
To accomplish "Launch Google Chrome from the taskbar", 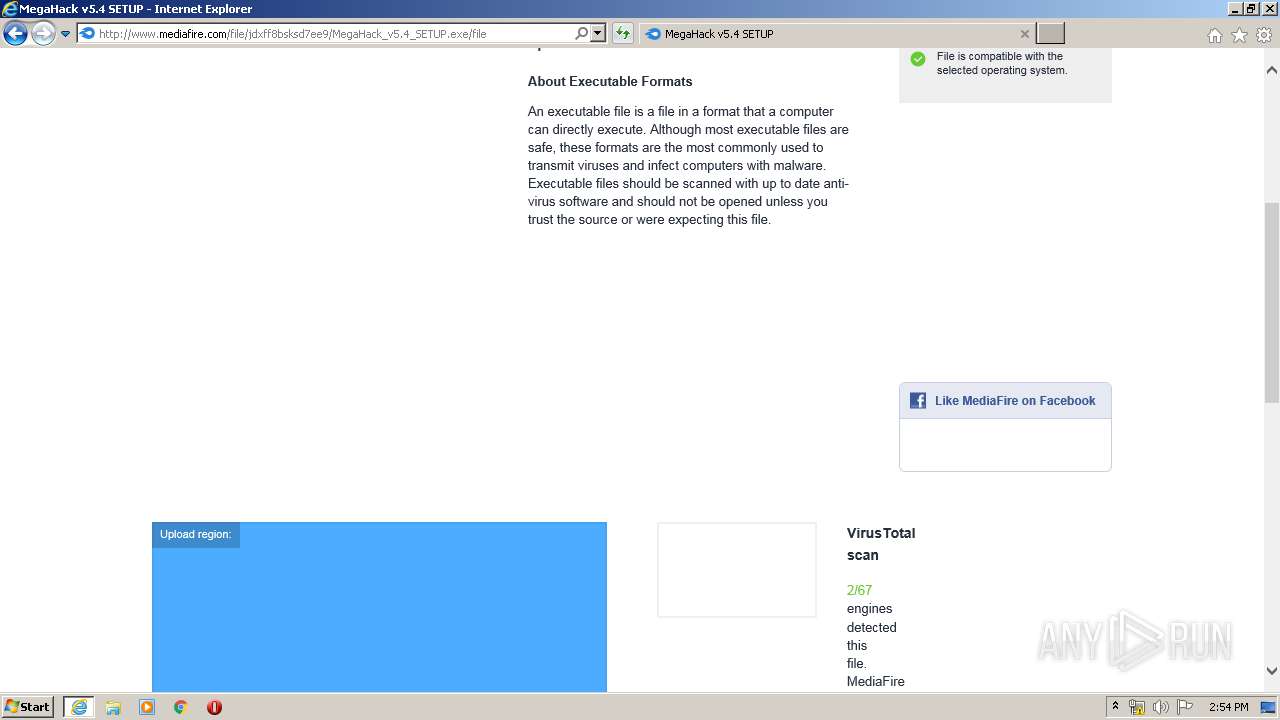I will tap(181, 707).
